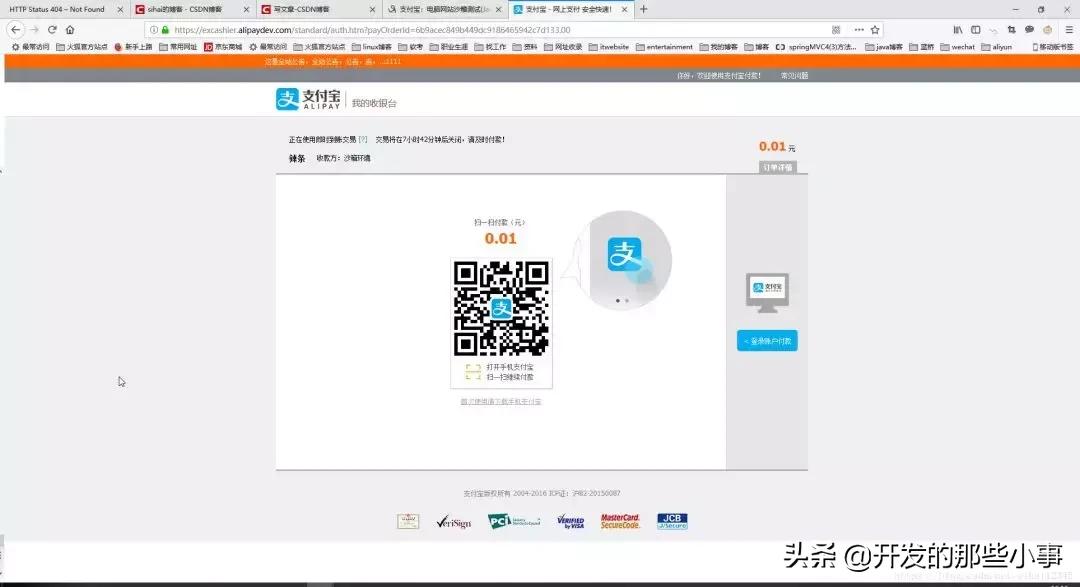
Task: Switch to the sihai的博客 CSDN tab
Action: (183, 8)
